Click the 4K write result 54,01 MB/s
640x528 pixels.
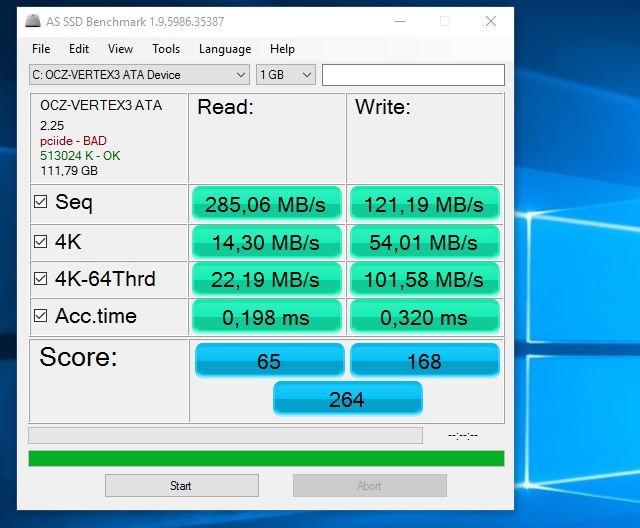pyautogui.click(x=424, y=242)
